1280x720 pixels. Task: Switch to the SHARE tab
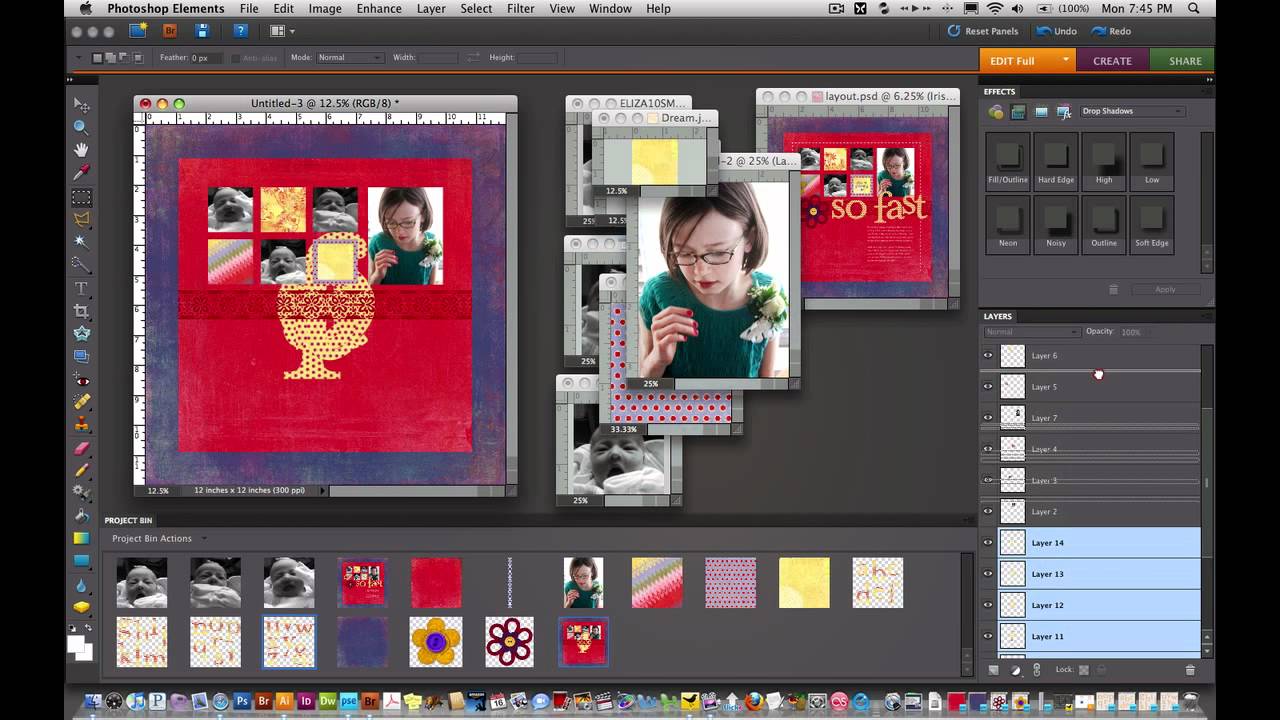coord(1185,61)
